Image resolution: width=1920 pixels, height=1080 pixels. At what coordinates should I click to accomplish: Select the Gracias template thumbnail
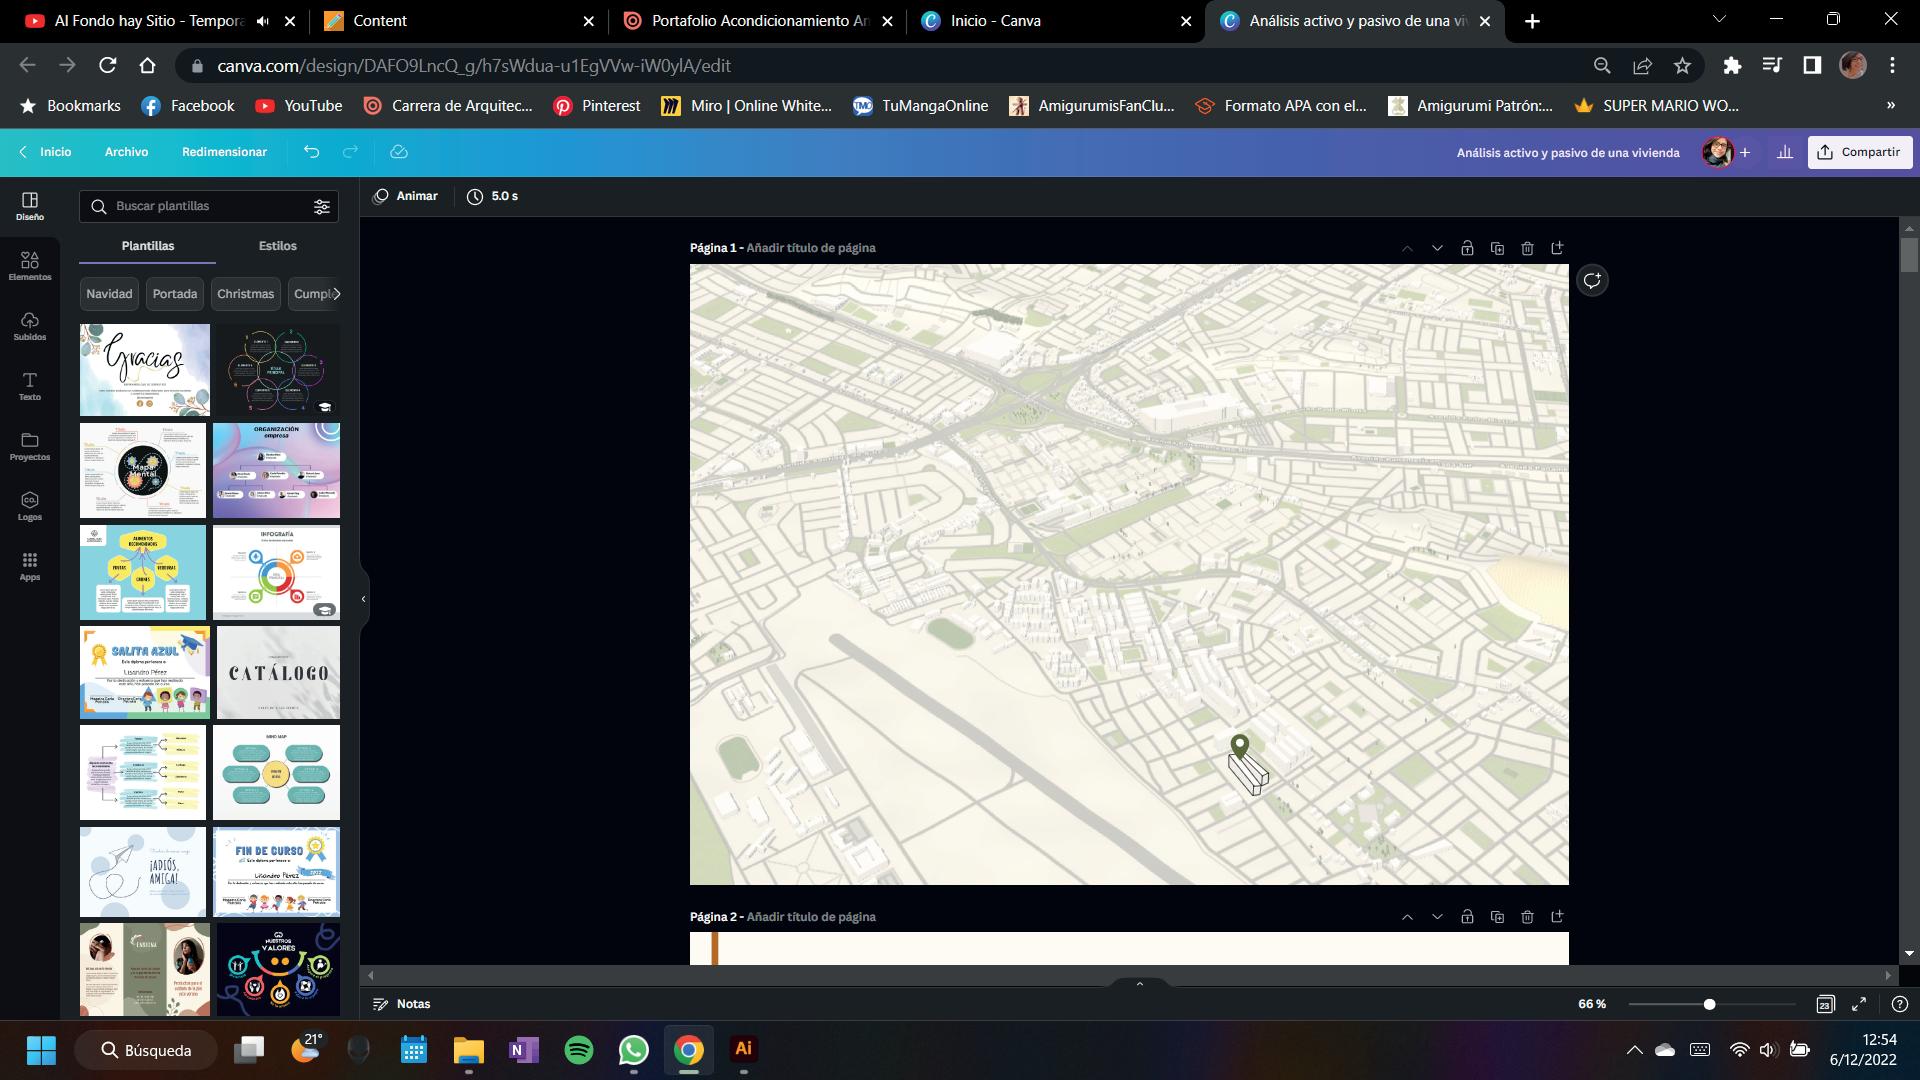145,369
